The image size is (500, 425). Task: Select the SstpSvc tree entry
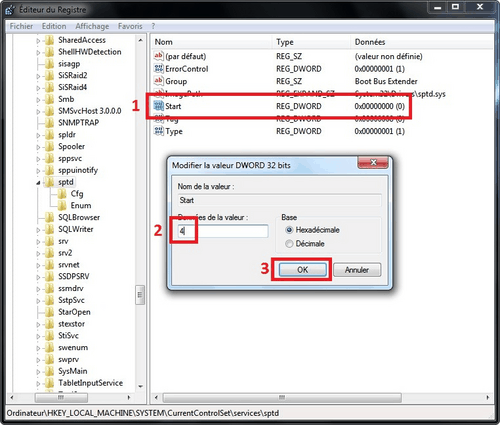point(71,300)
